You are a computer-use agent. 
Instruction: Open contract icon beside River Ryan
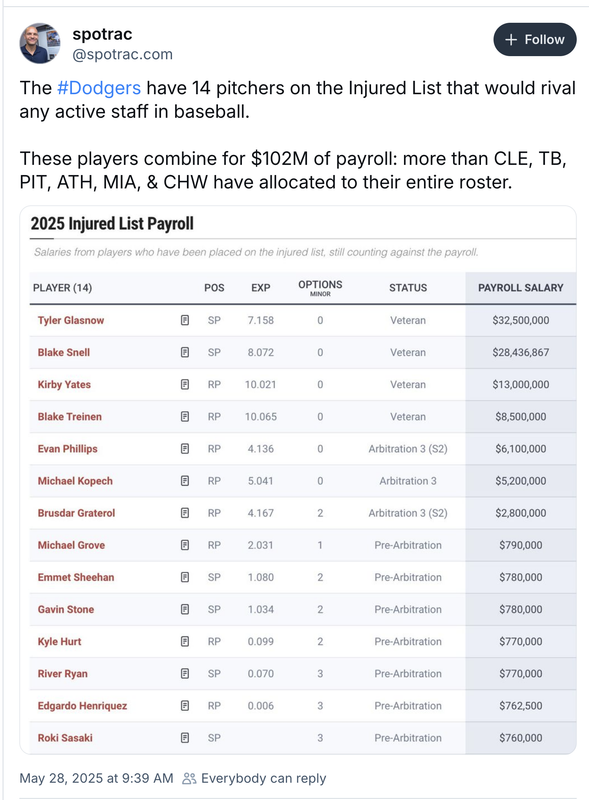point(185,674)
